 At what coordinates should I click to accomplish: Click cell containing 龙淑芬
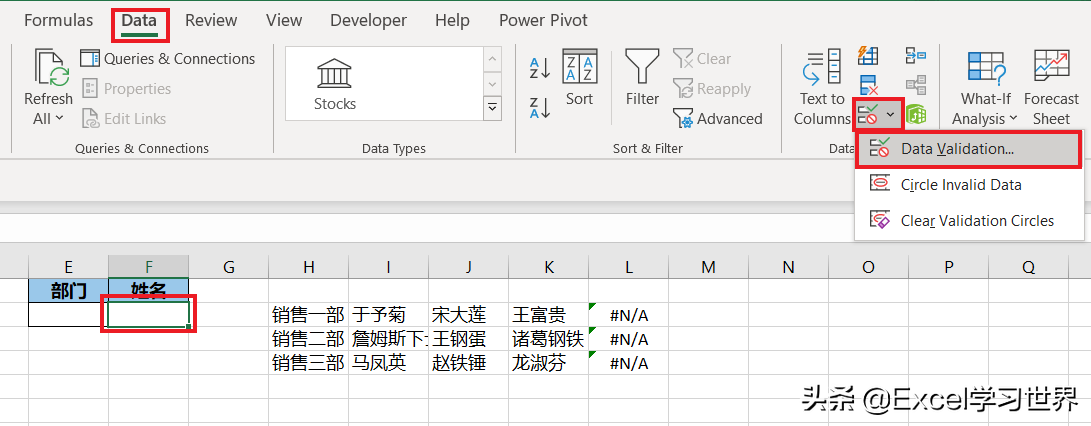(x=548, y=363)
